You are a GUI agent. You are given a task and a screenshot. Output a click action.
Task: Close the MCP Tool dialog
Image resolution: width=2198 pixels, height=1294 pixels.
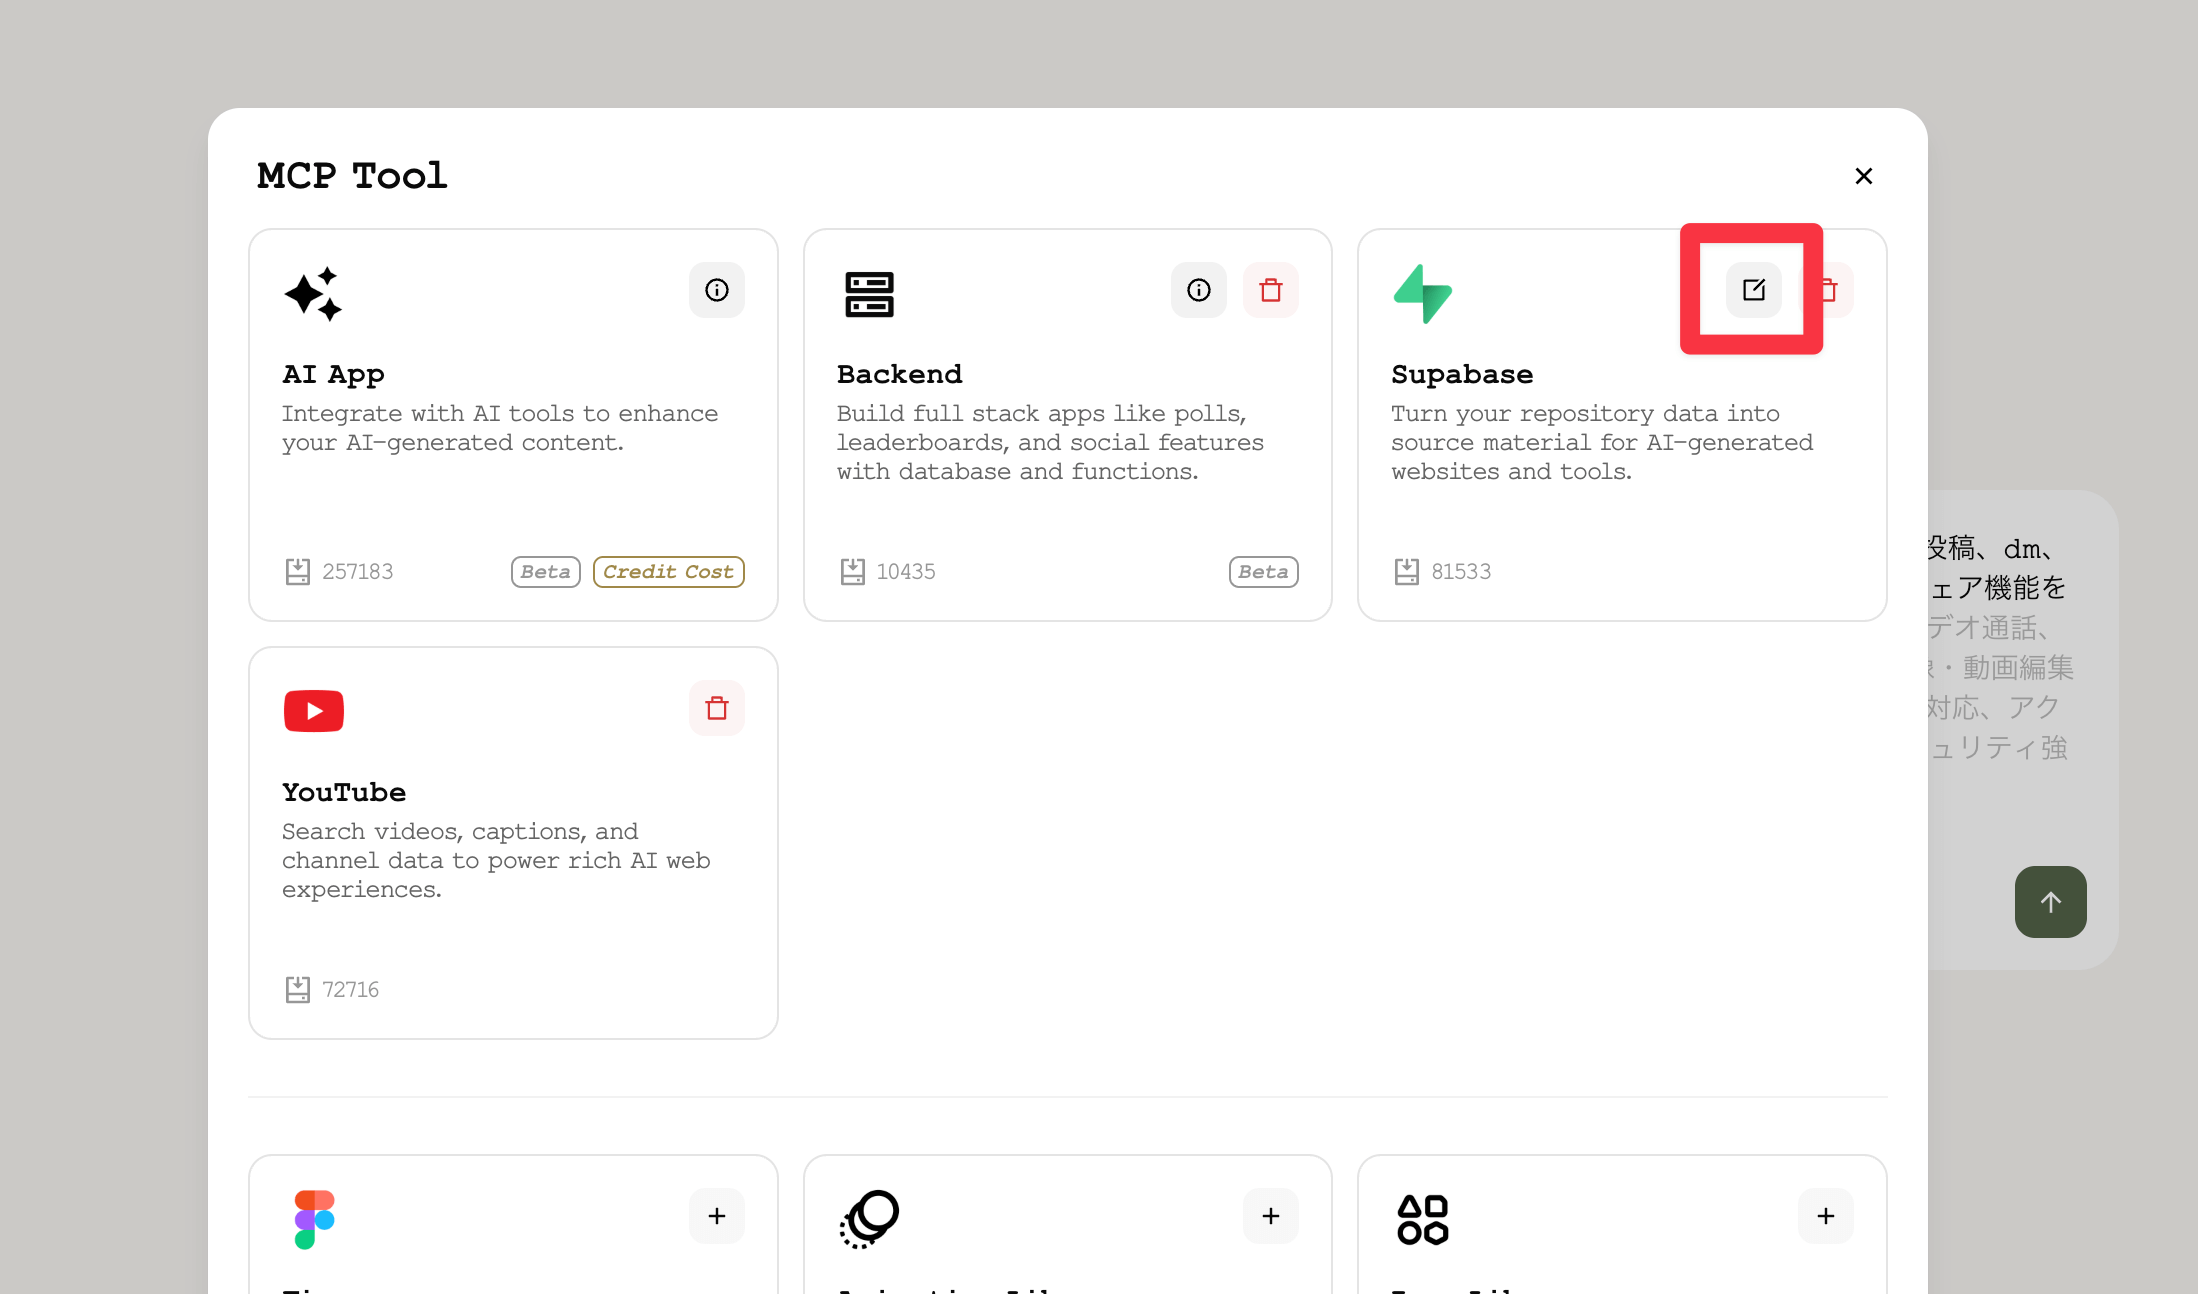pos(1863,176)
